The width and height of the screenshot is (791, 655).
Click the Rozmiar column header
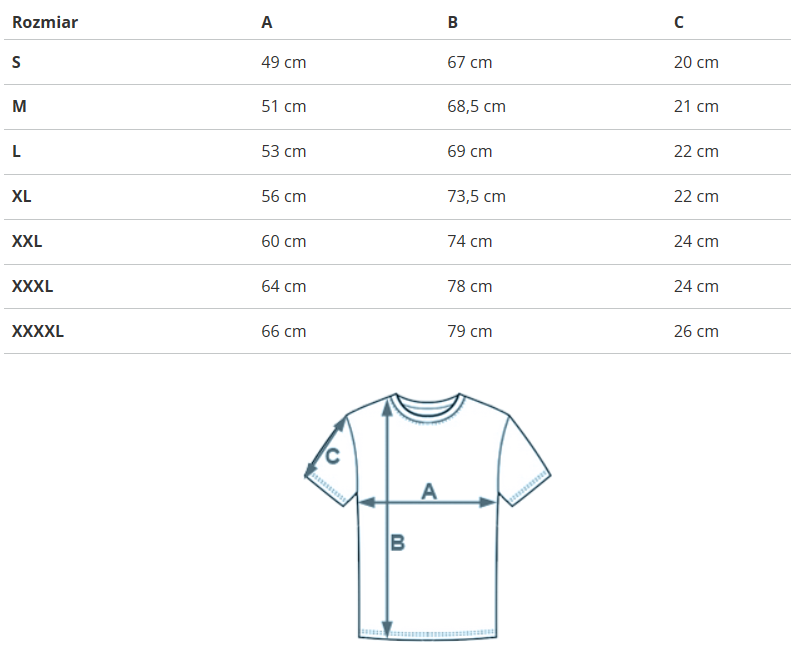[45, 22]
